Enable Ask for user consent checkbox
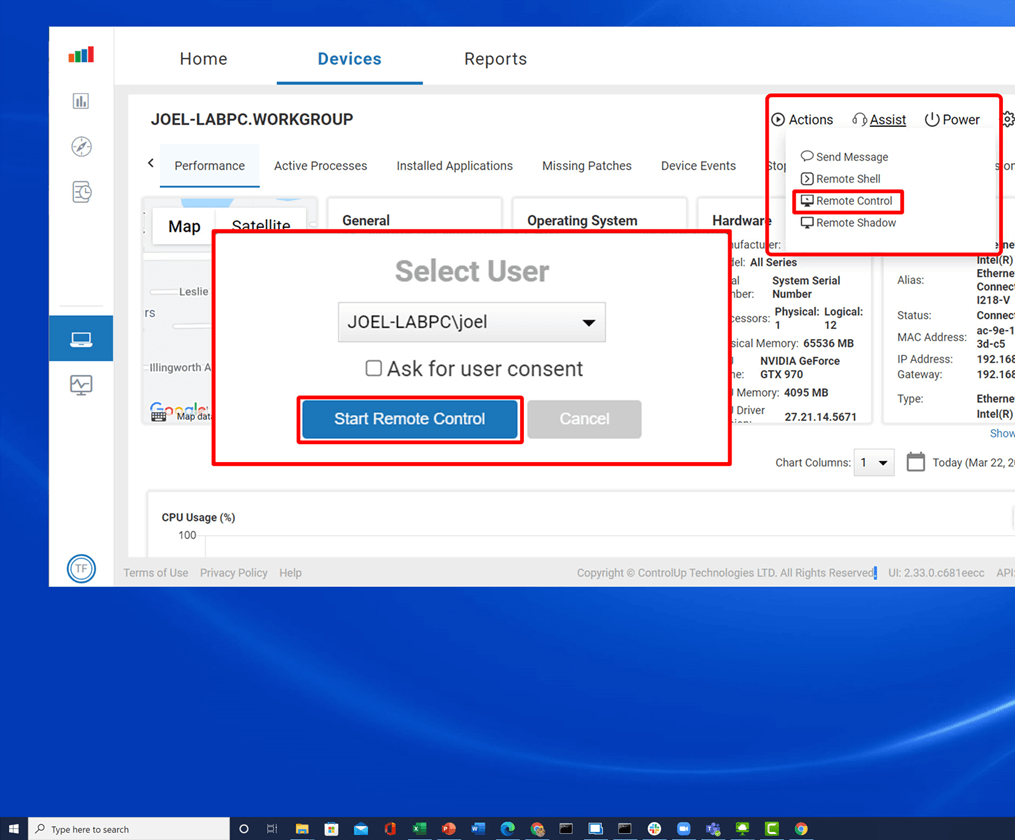 pos(374,369)
